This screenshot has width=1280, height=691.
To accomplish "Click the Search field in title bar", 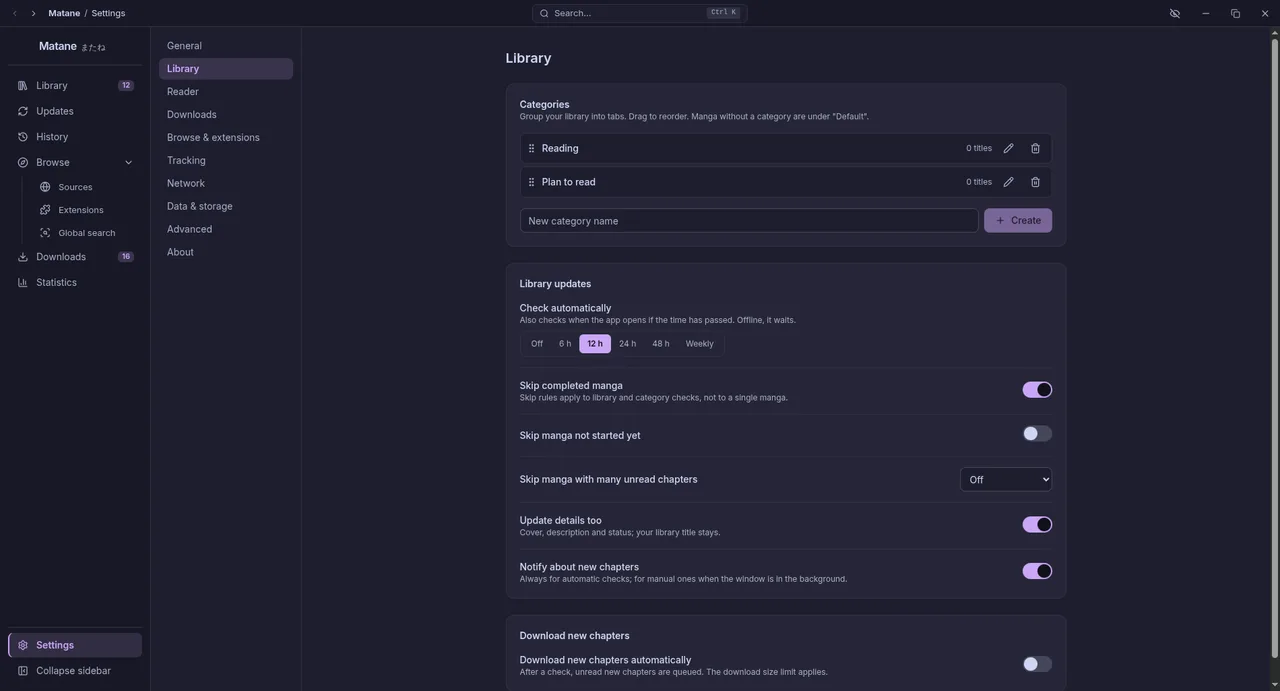I will (640, 13).
